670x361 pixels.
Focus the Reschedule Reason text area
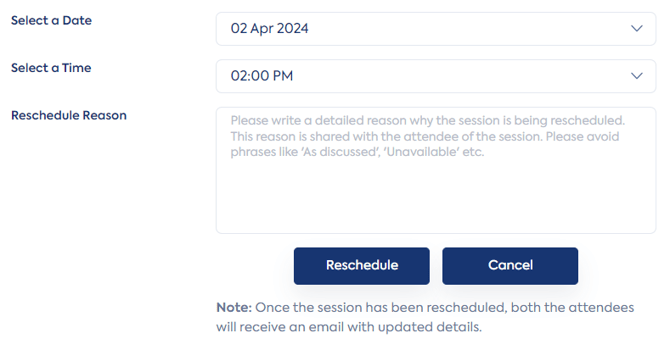click(x=436, y=170)
